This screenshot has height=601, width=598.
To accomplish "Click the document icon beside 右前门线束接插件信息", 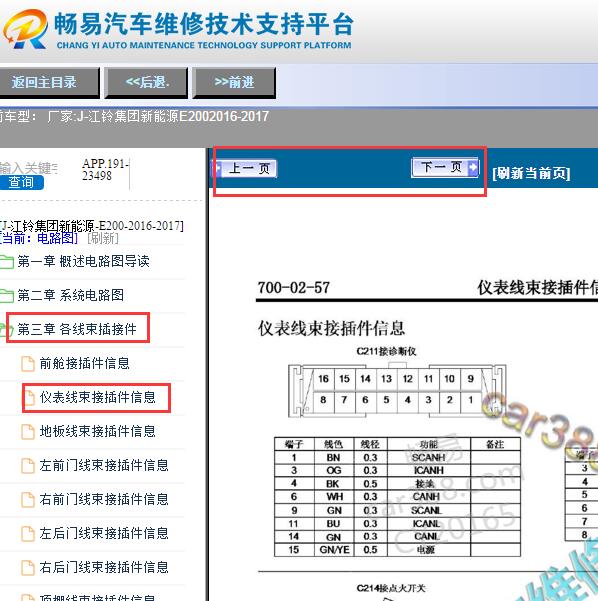I will (x=28, y=499).
